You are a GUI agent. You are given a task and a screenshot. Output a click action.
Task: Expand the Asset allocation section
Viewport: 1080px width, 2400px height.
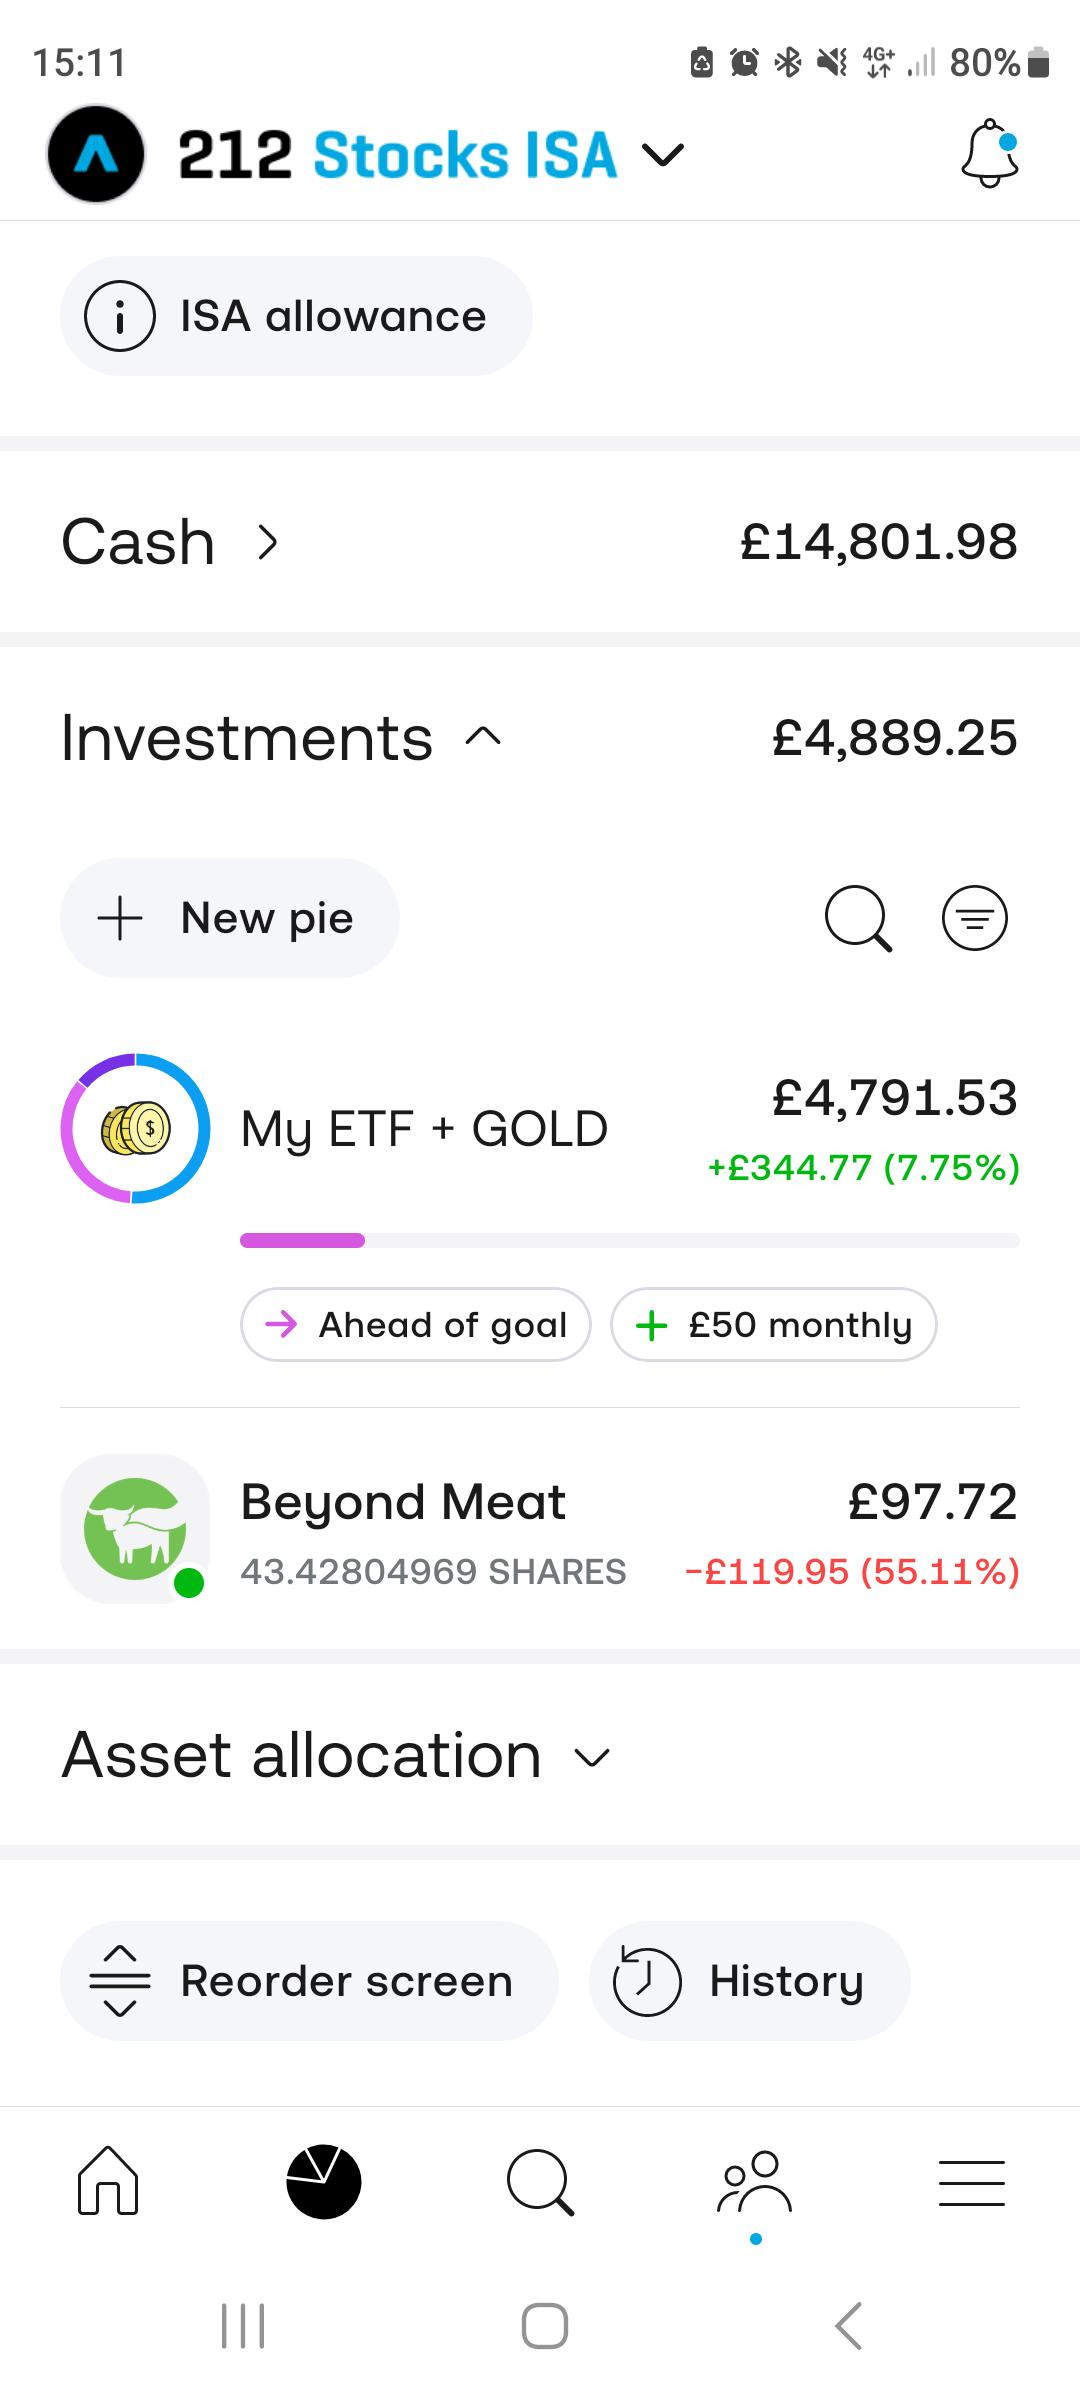[x=592, y=1757]
